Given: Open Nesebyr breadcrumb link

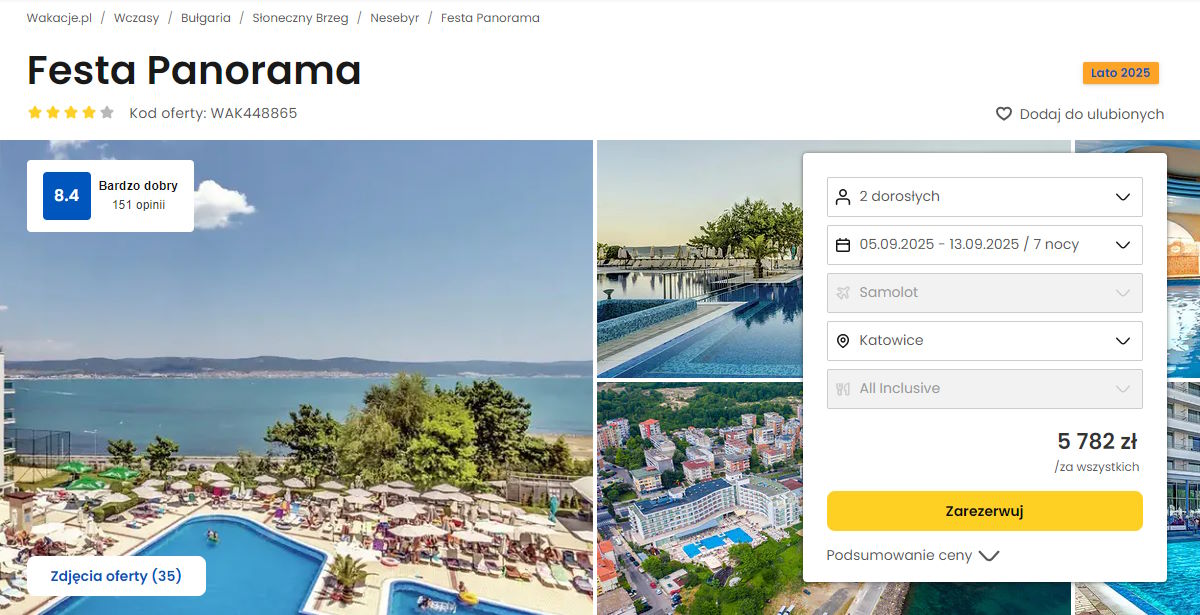Looking at the screenshot, I should click(x=395, y=18).
